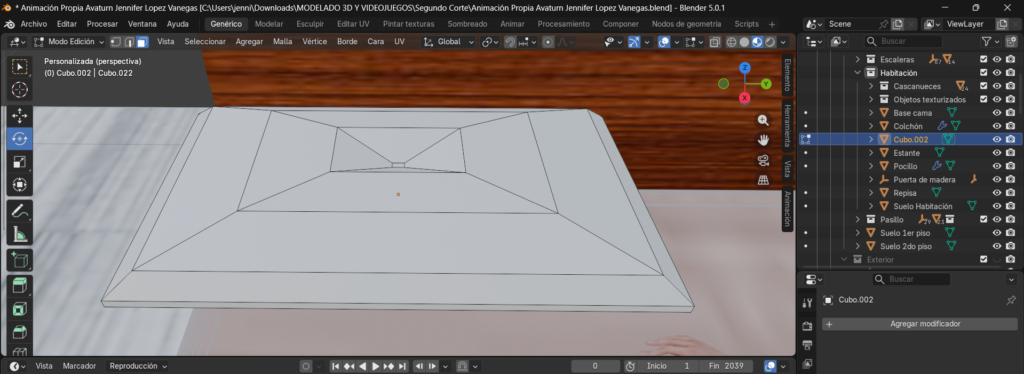
Task: Toggle viewport overlays display
Action: [x=664, y=42]
